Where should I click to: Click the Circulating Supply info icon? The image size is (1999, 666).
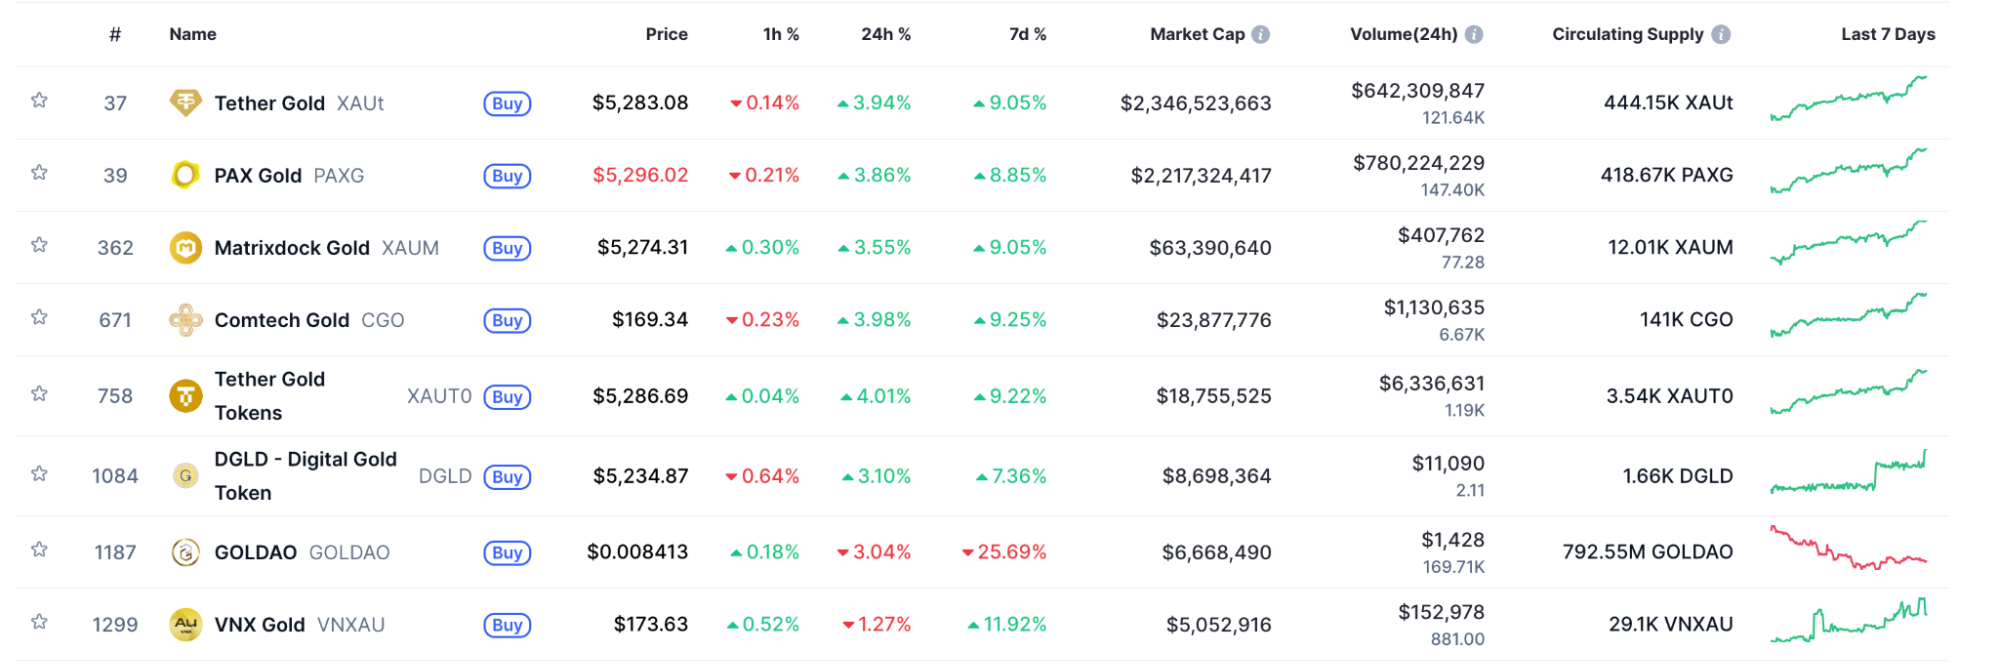coord(1721,34)
